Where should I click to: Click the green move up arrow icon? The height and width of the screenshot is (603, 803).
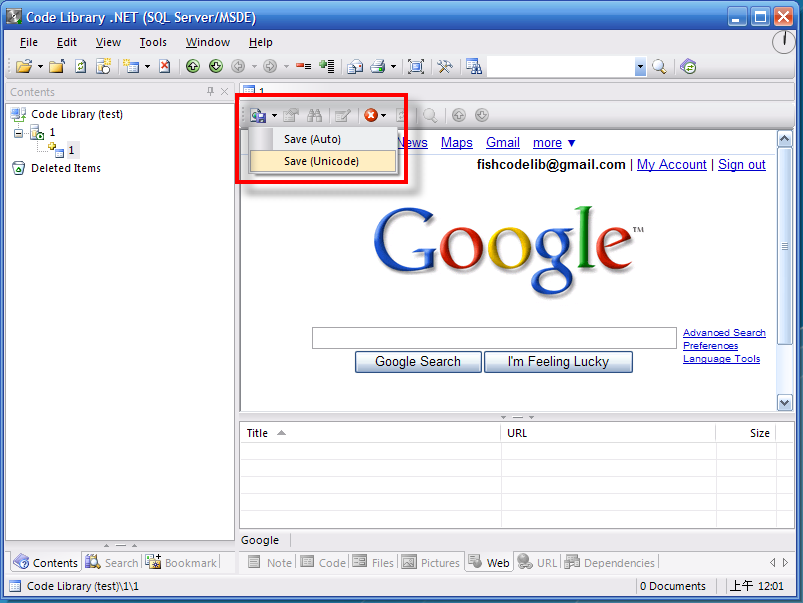click(193, 67)
